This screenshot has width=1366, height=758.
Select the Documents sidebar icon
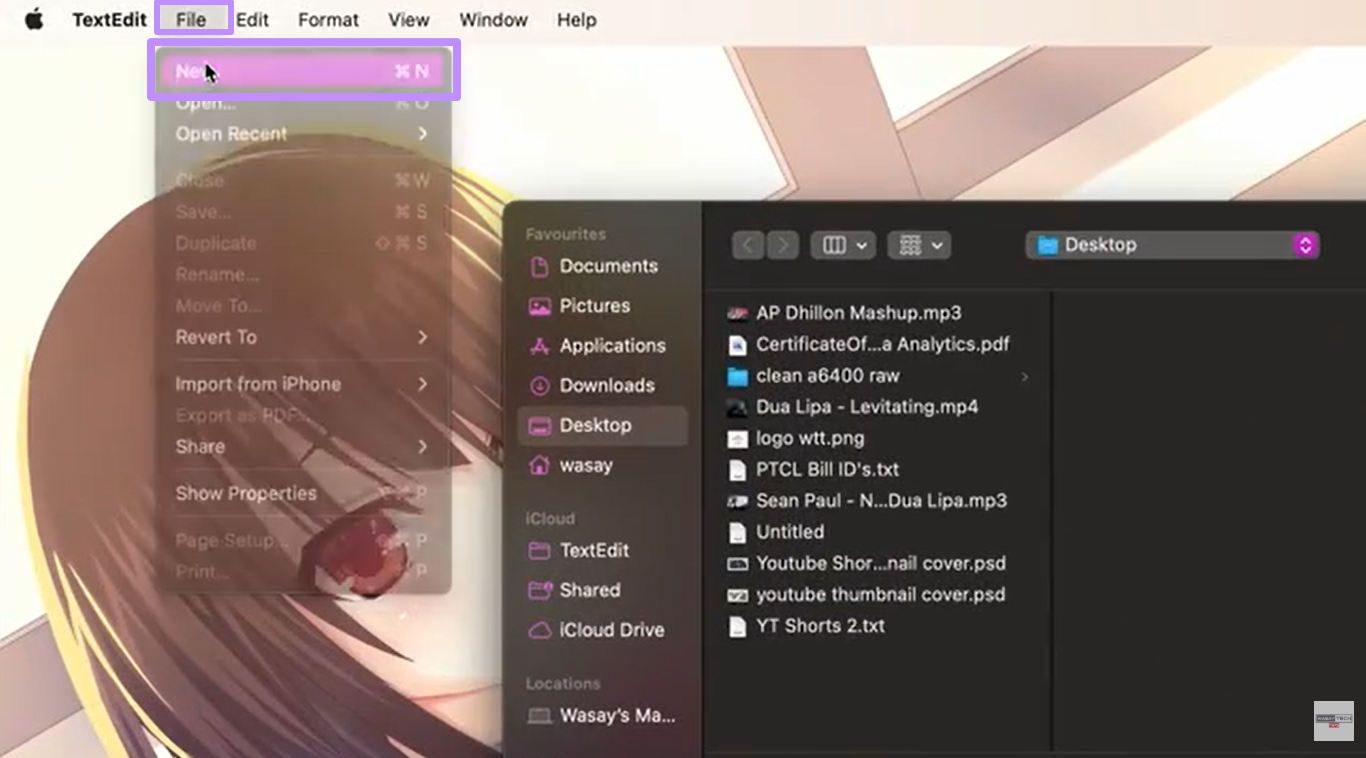[540, 266]
